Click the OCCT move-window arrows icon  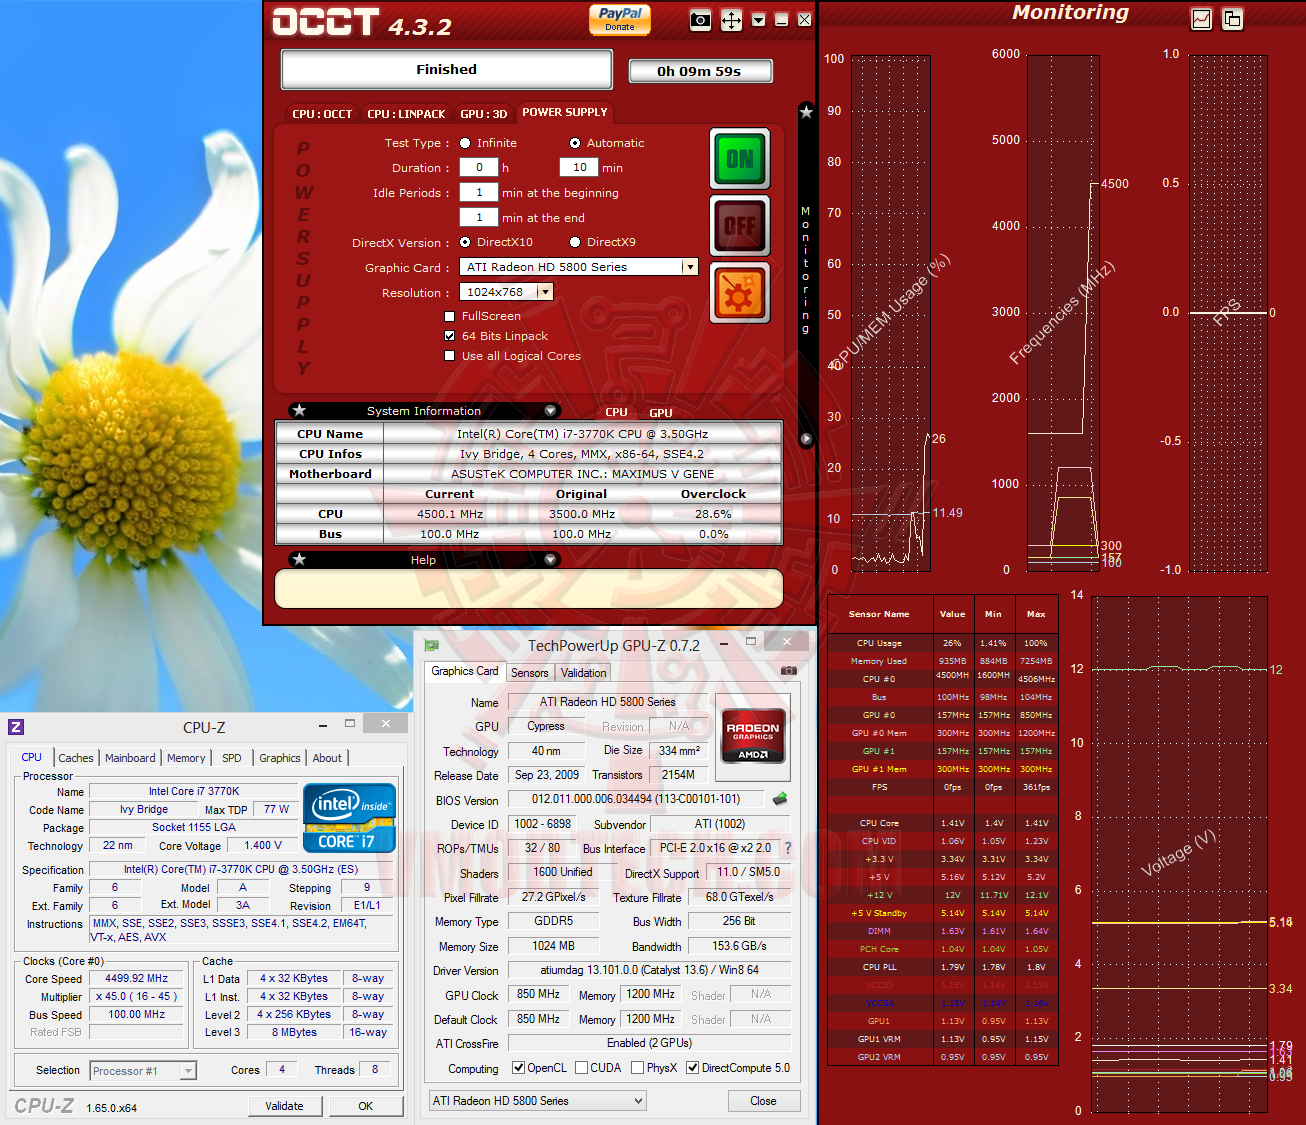(732, 20)
